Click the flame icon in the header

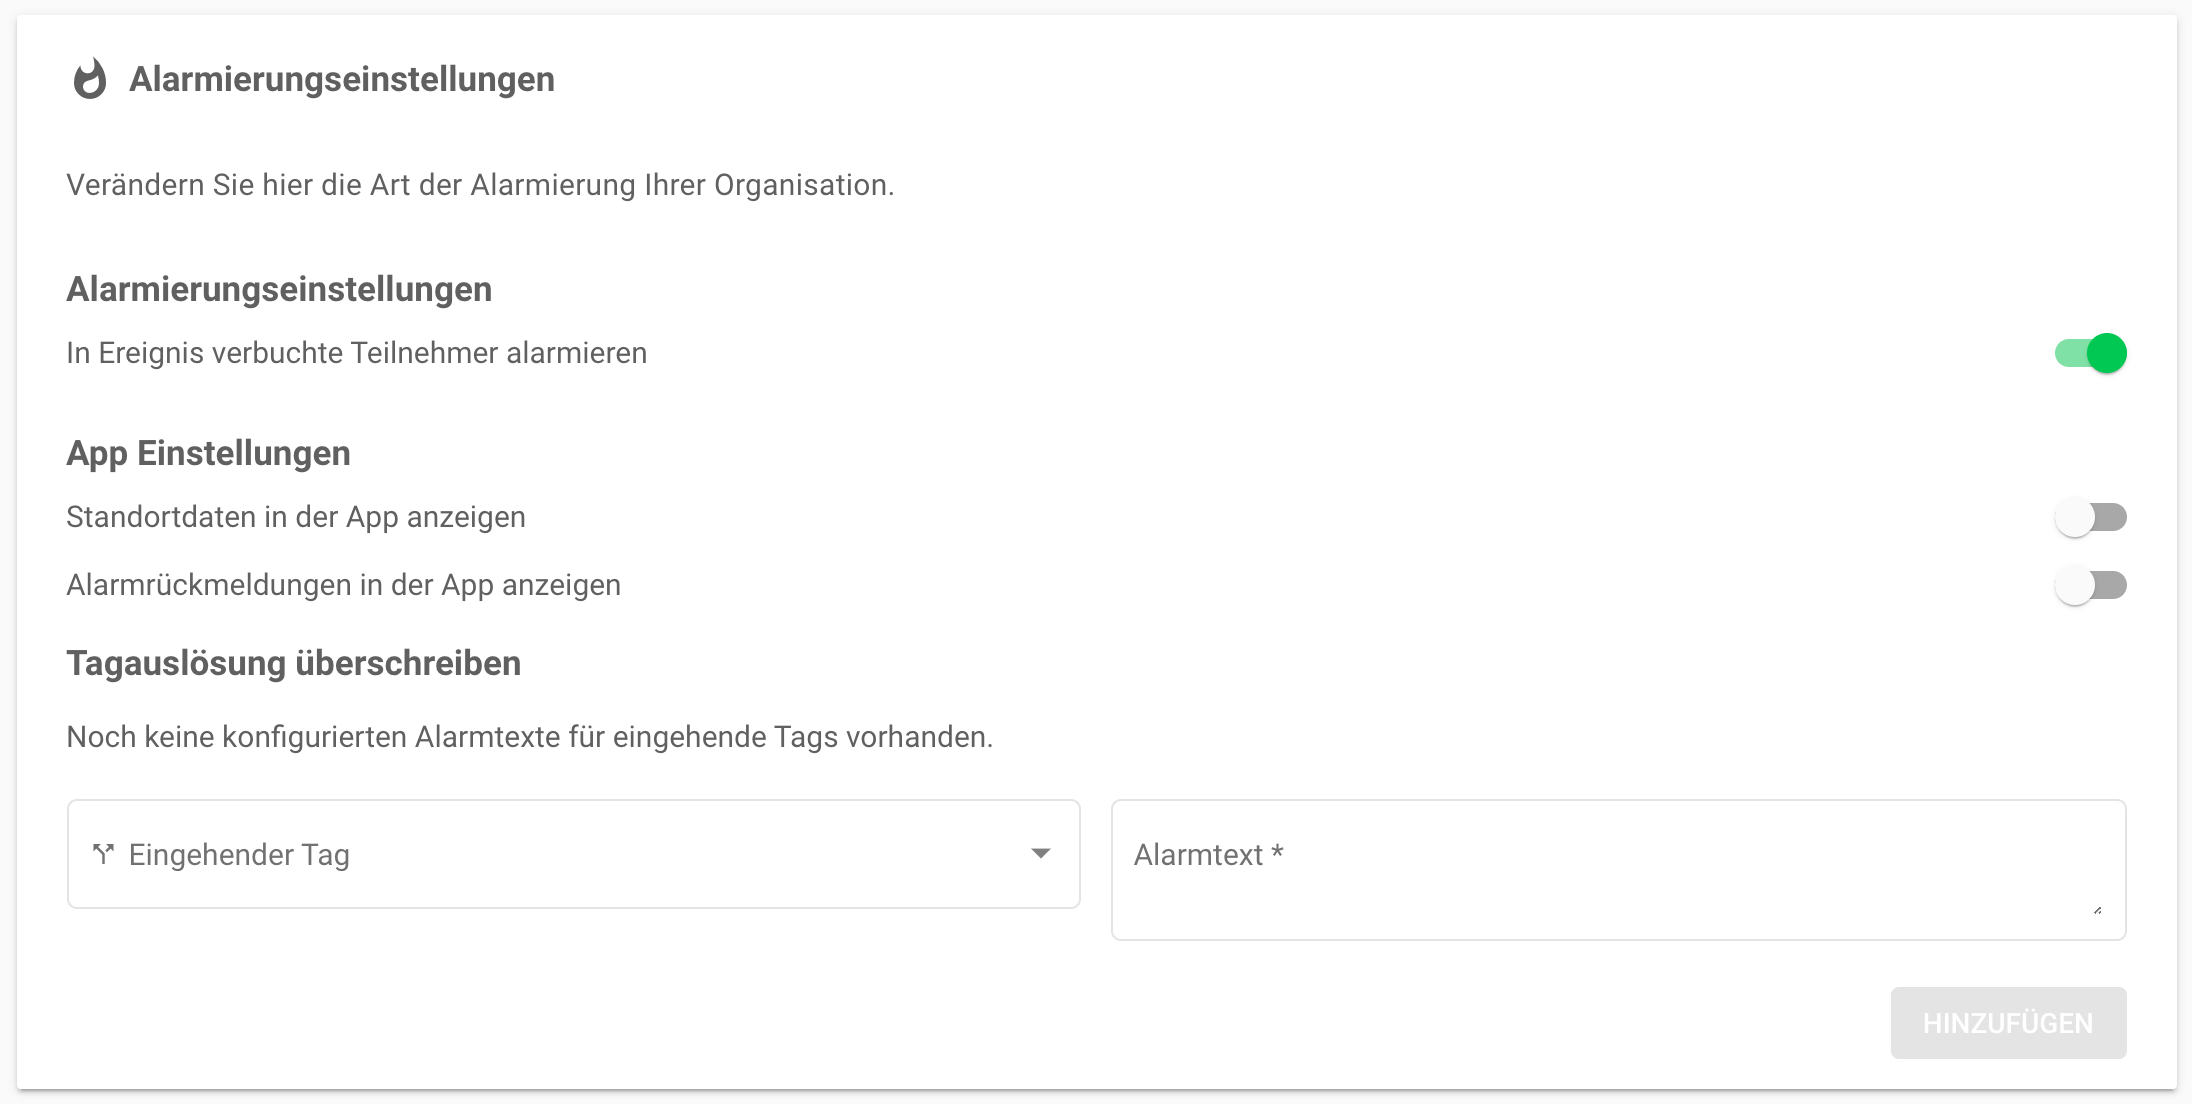[x=90, y=79]
